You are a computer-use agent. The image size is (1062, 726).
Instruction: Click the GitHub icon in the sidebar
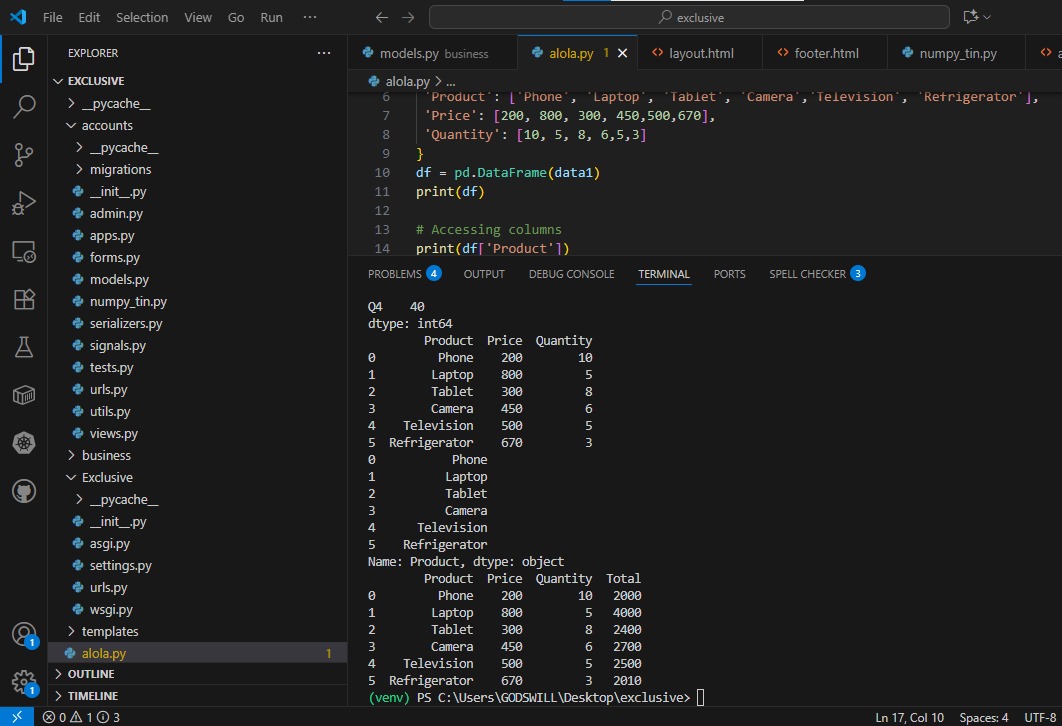(23, 490)
